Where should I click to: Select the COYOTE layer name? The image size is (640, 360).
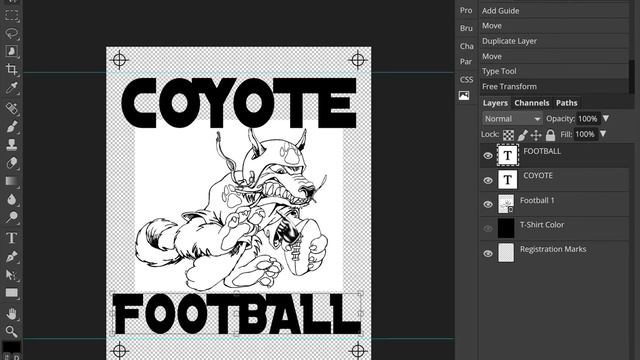tap(538, 176)
